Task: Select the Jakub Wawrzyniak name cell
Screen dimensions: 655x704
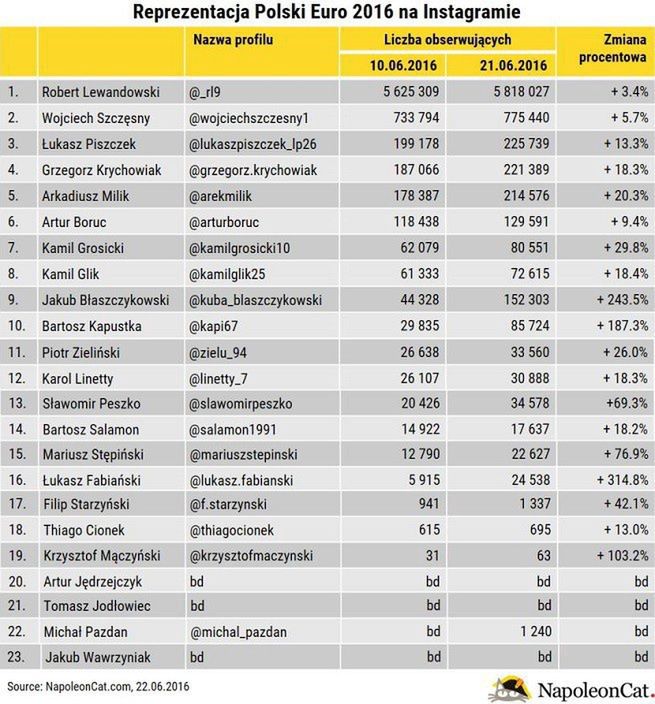Action: click(89, 658)
